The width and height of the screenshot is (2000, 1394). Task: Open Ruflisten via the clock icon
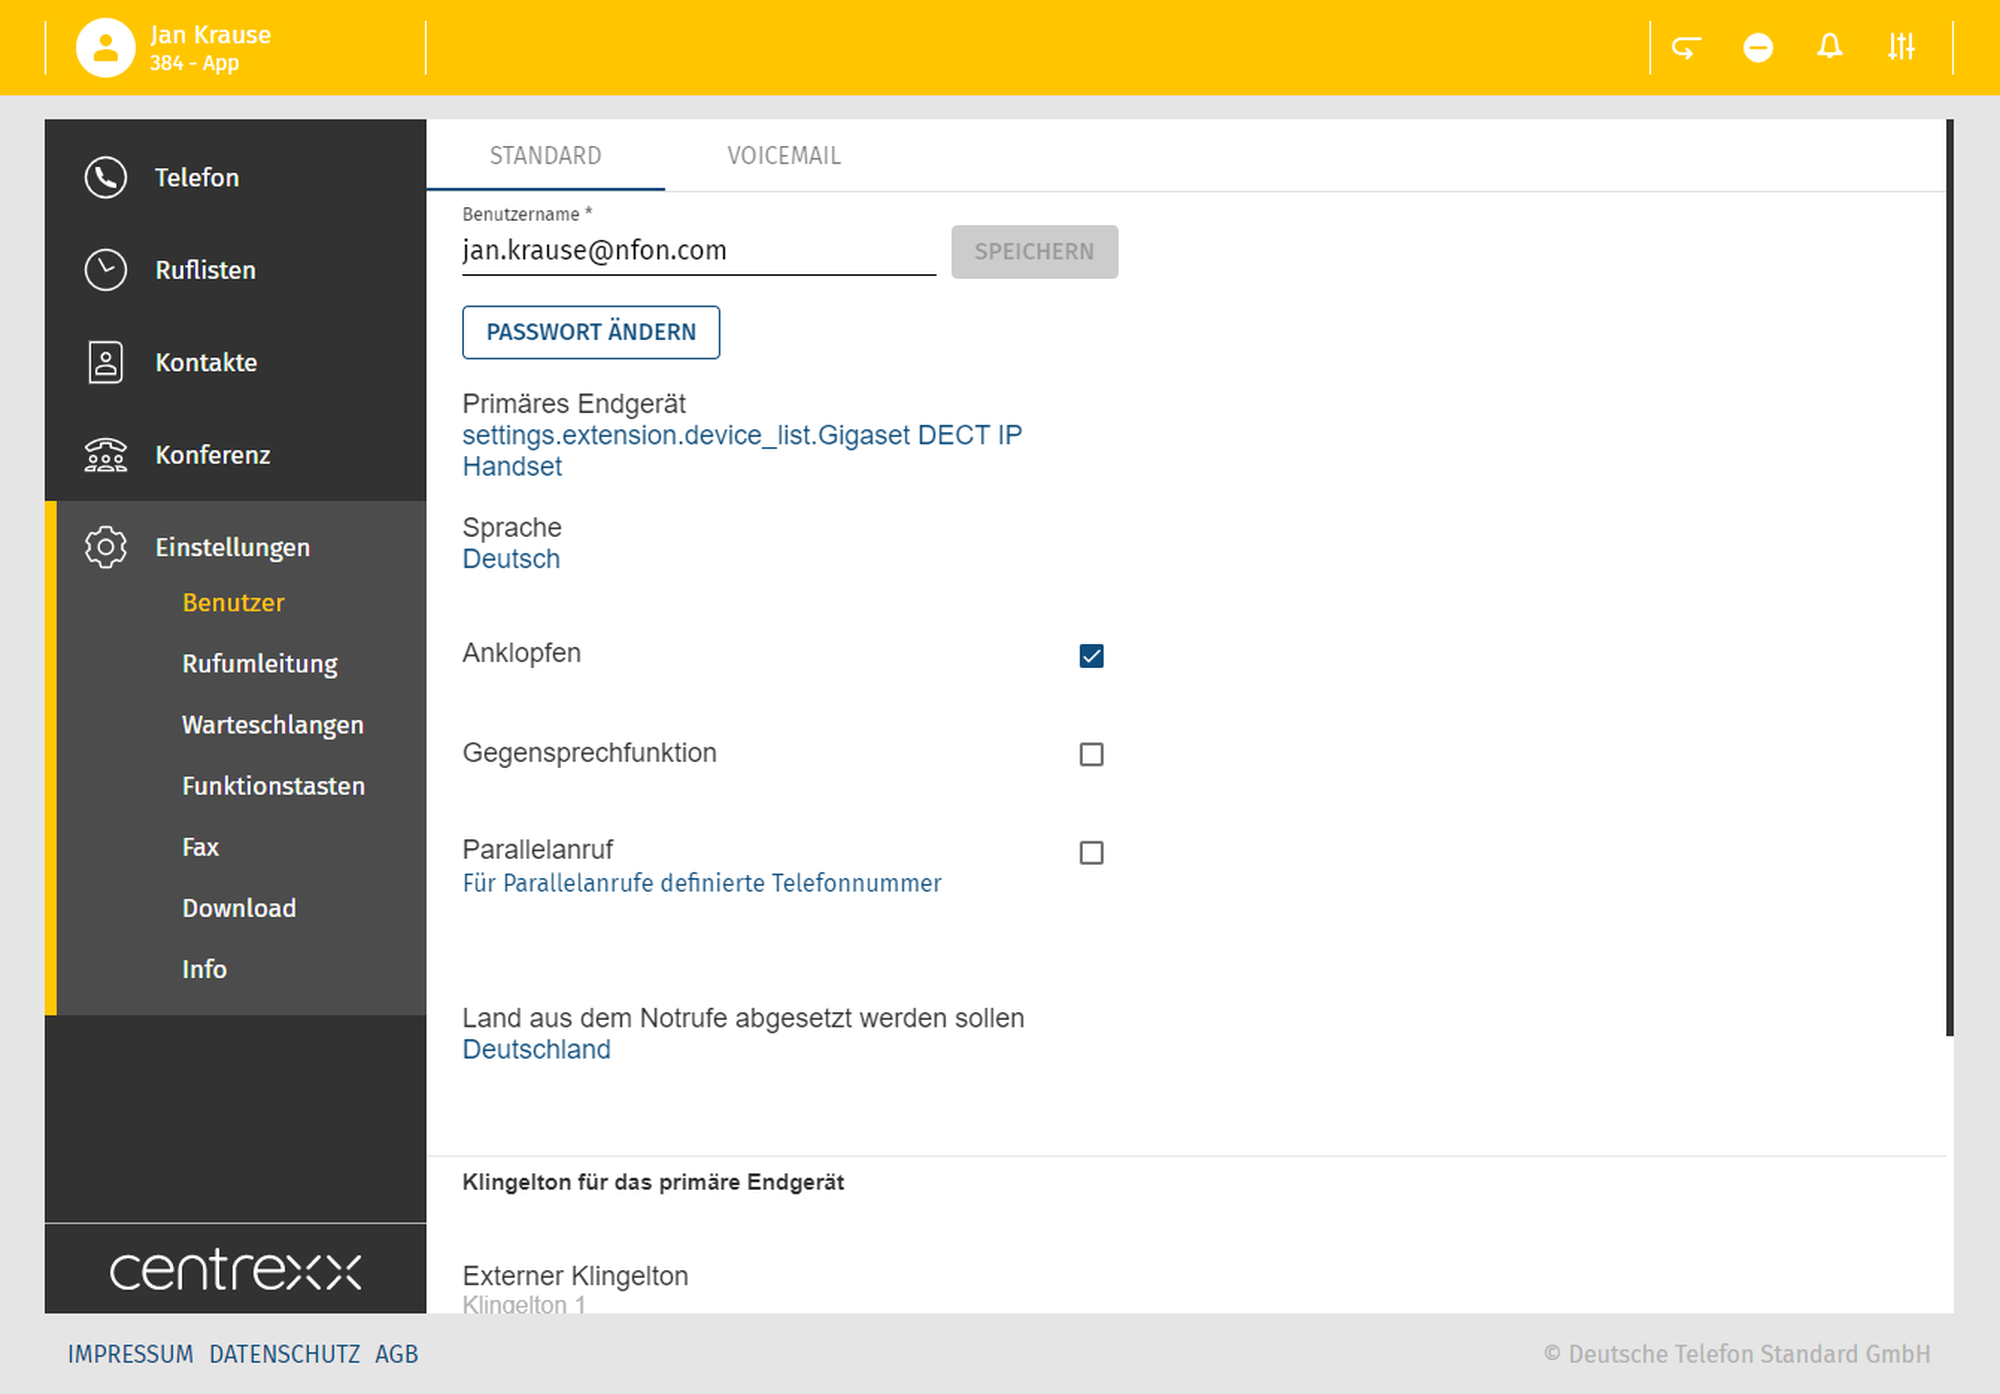click(105, 270)
